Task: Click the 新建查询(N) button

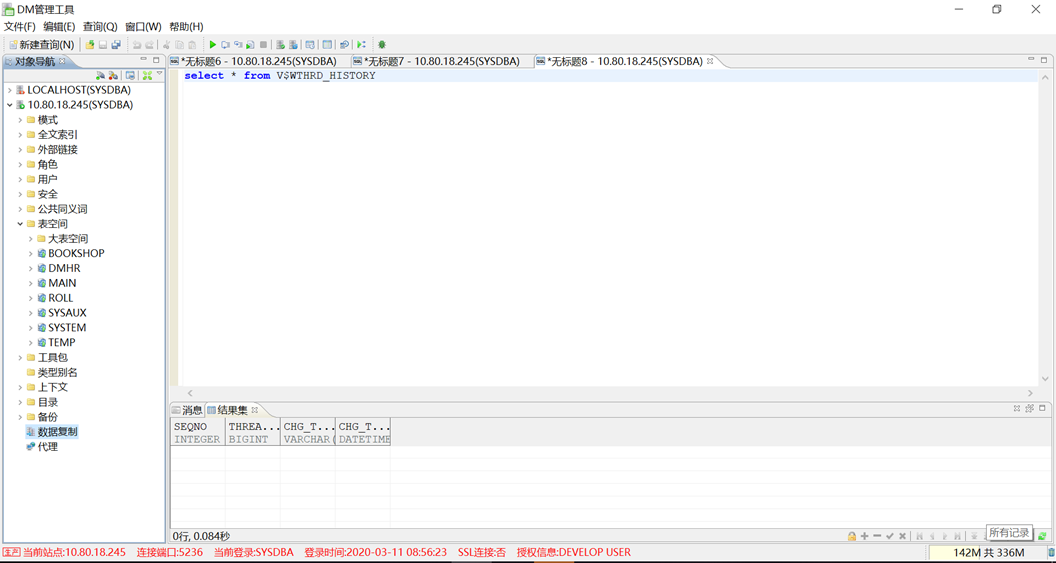Action: (41, 45)
